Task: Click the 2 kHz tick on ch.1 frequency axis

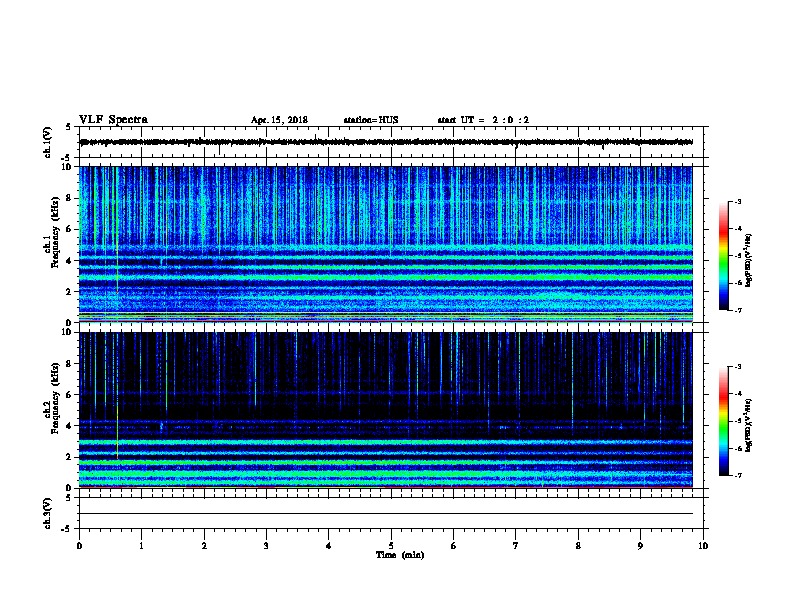Action: point(70,292)
